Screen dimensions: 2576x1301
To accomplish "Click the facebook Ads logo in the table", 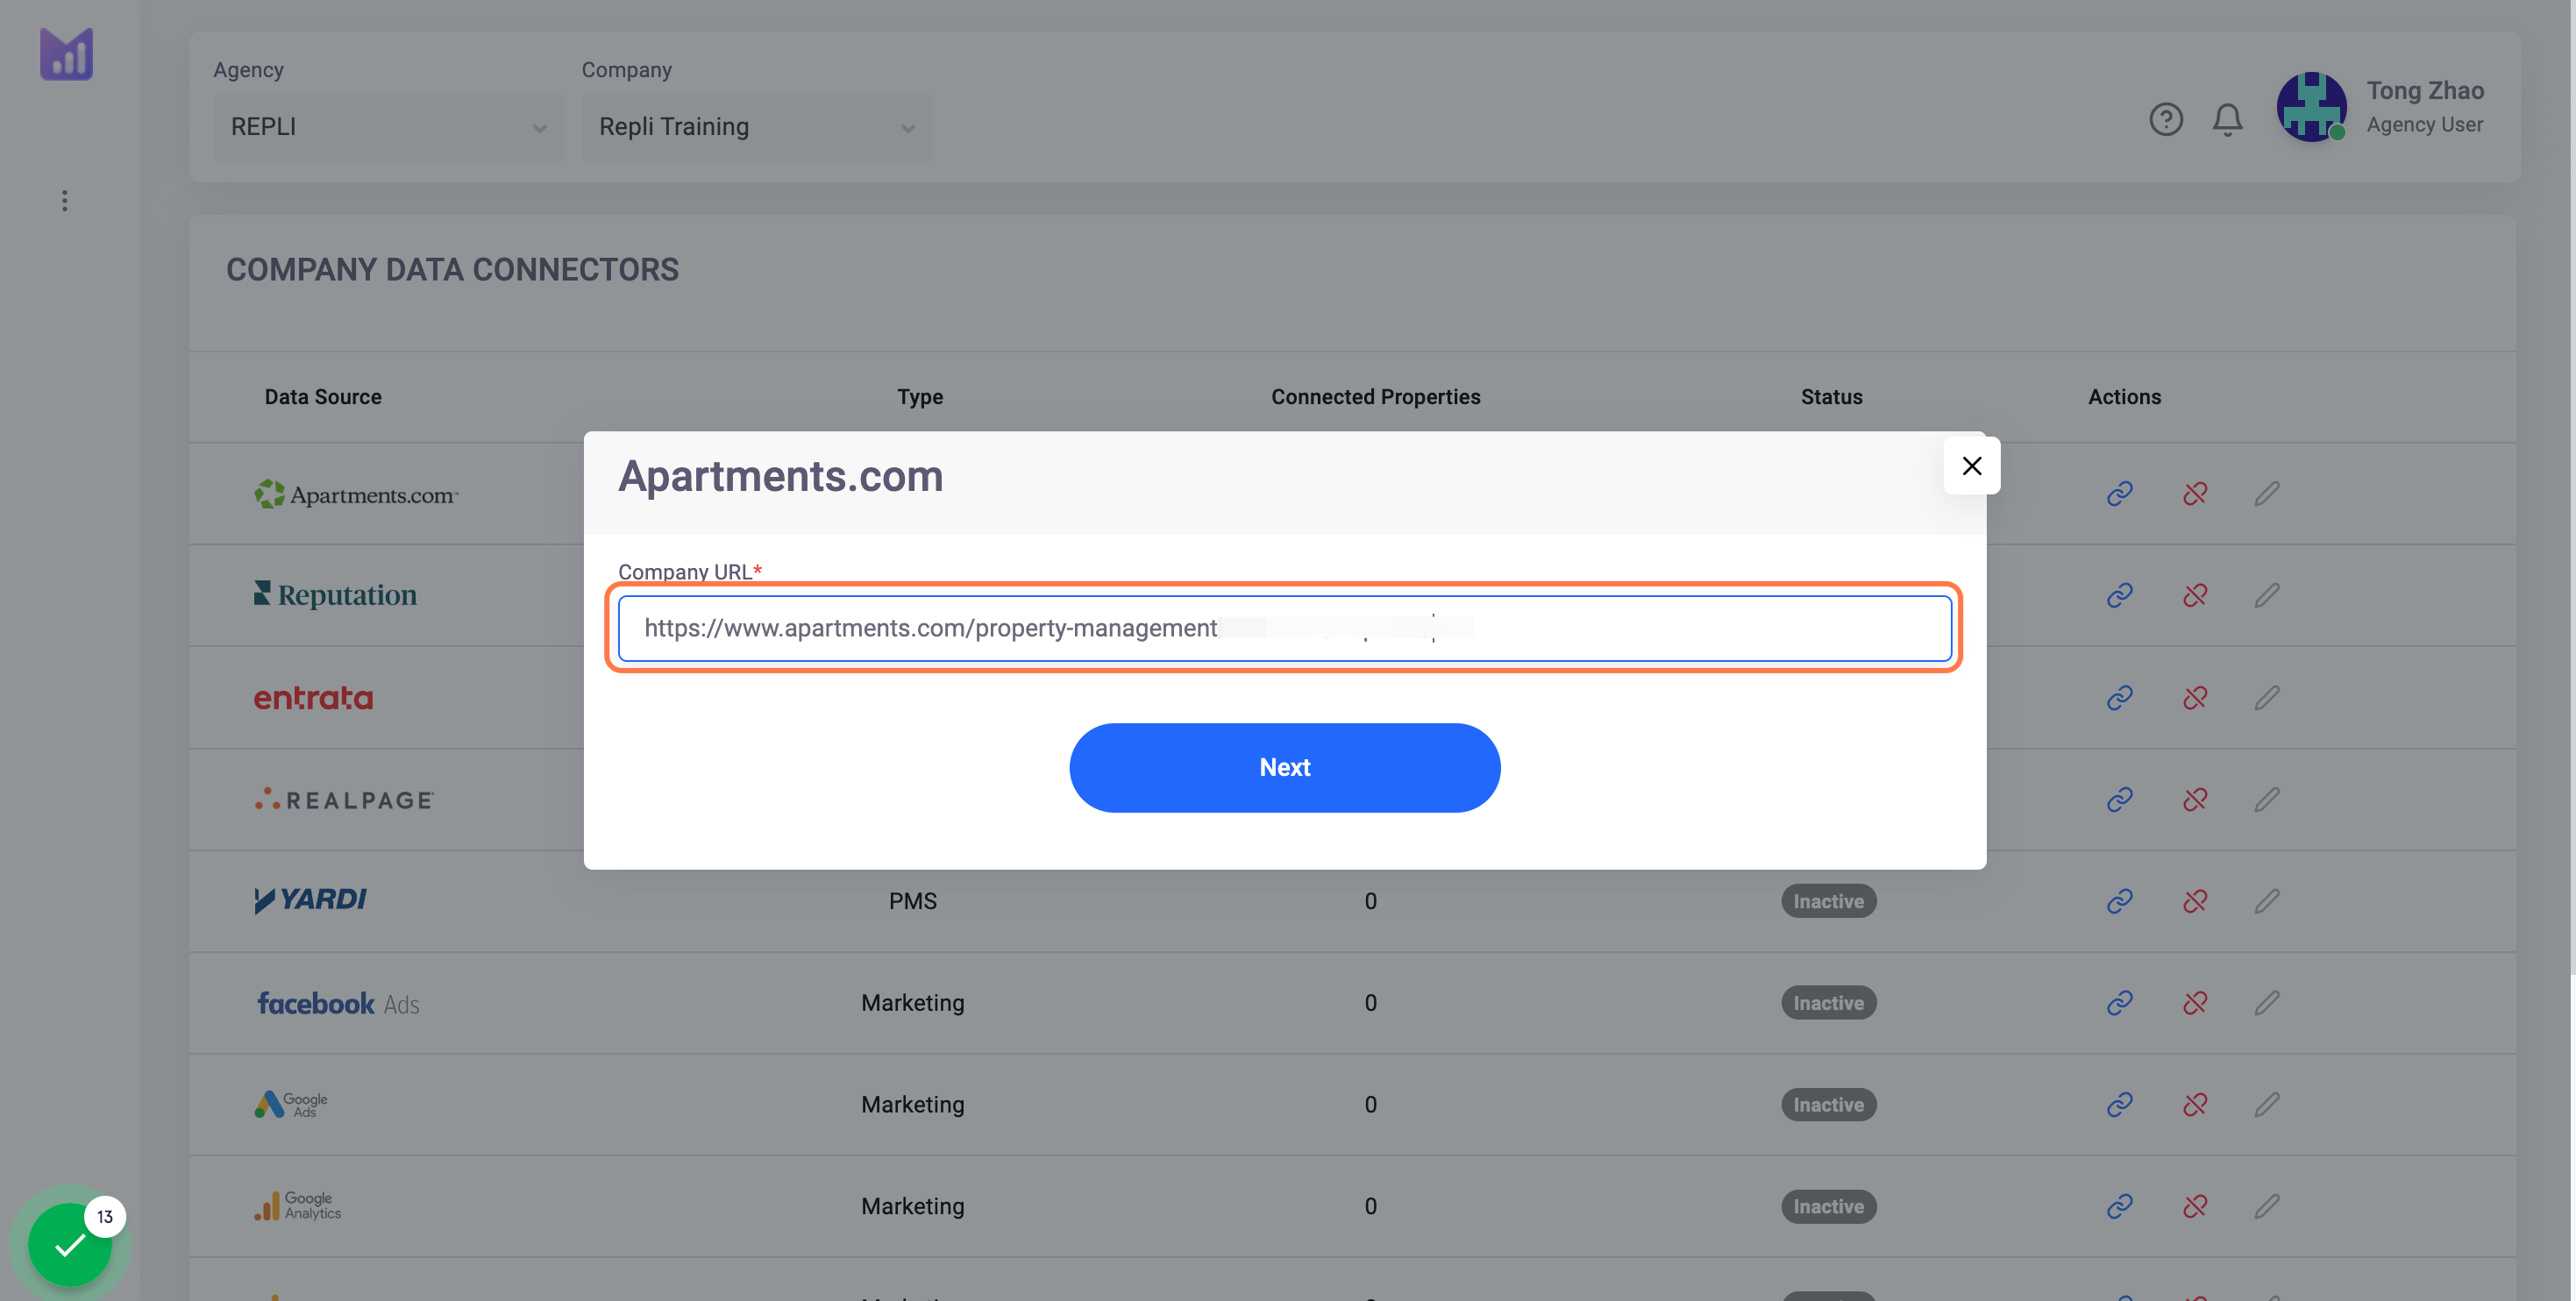I will tap(338, 1003).
